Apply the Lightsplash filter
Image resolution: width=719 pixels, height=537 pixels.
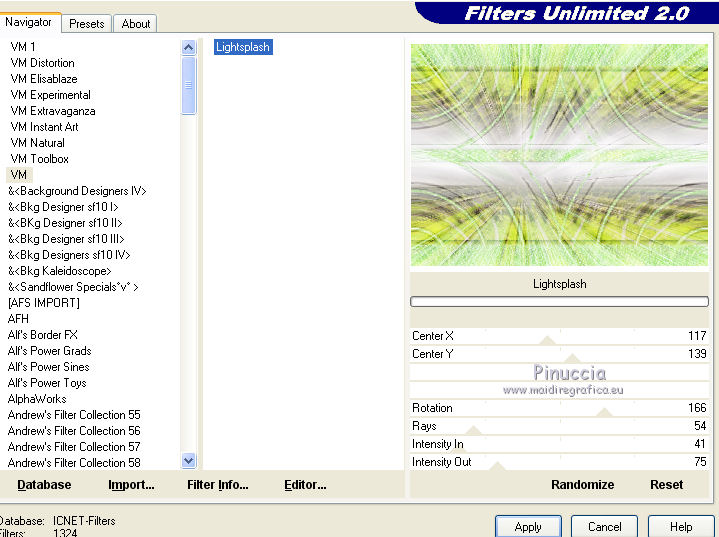pyautogui.click(x=528, y=526)
